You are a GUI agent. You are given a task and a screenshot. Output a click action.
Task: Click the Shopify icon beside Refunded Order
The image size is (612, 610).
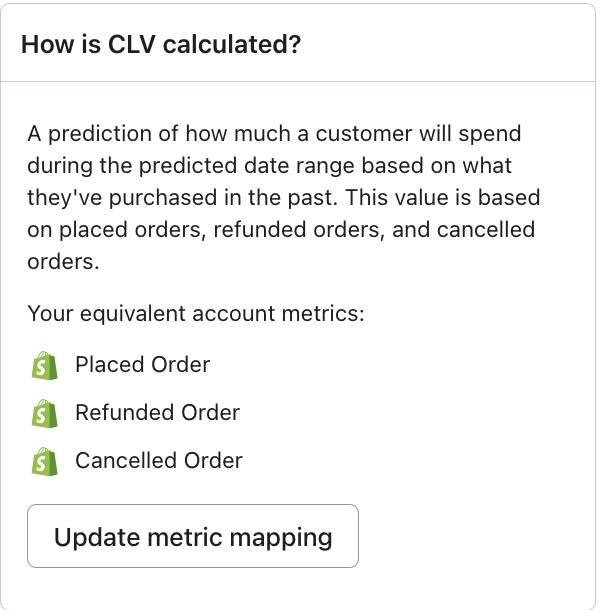pyautogui.click(x=40, y=413)
